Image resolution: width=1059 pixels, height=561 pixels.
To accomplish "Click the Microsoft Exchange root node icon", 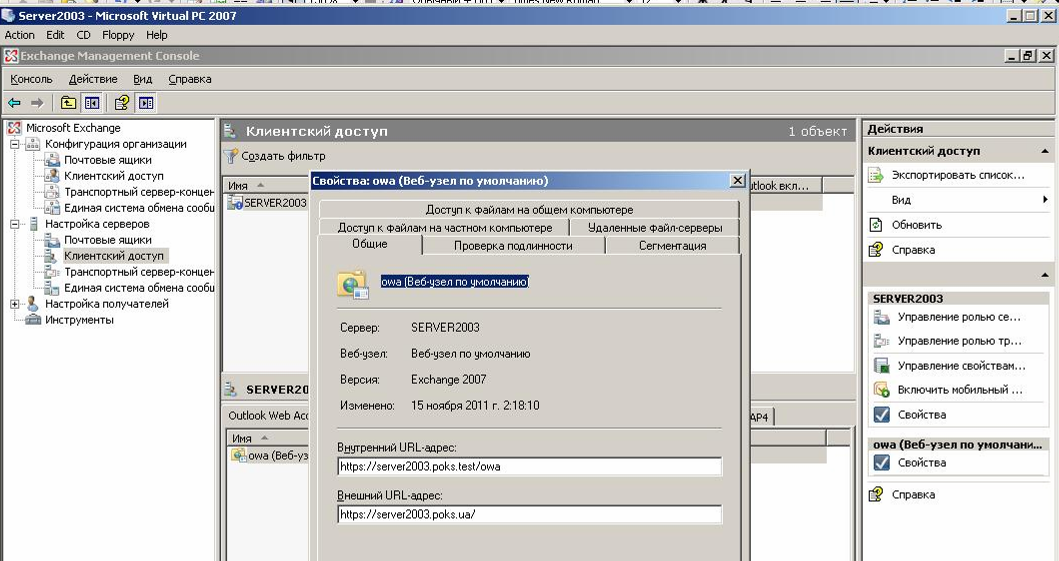I will coord(14,128).
